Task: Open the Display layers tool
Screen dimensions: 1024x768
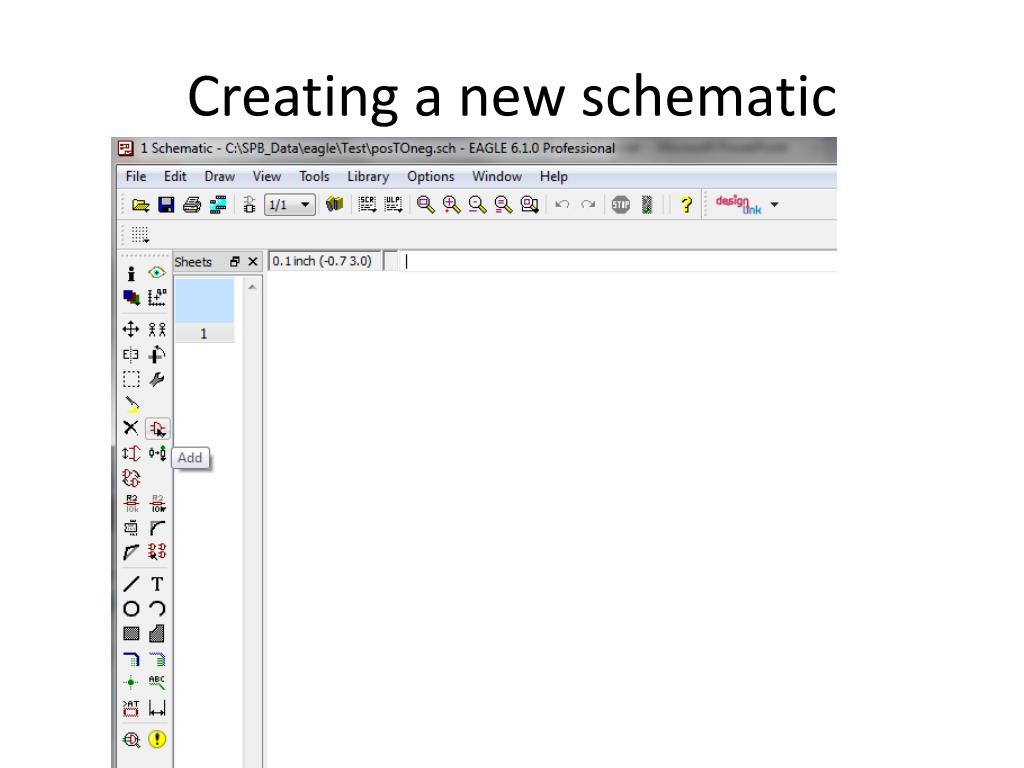Action: click(x=131, y=298)
